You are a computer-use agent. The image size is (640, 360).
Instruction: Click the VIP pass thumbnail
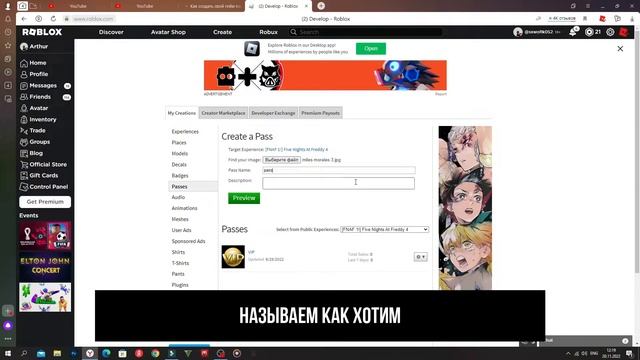pos(233,257)
